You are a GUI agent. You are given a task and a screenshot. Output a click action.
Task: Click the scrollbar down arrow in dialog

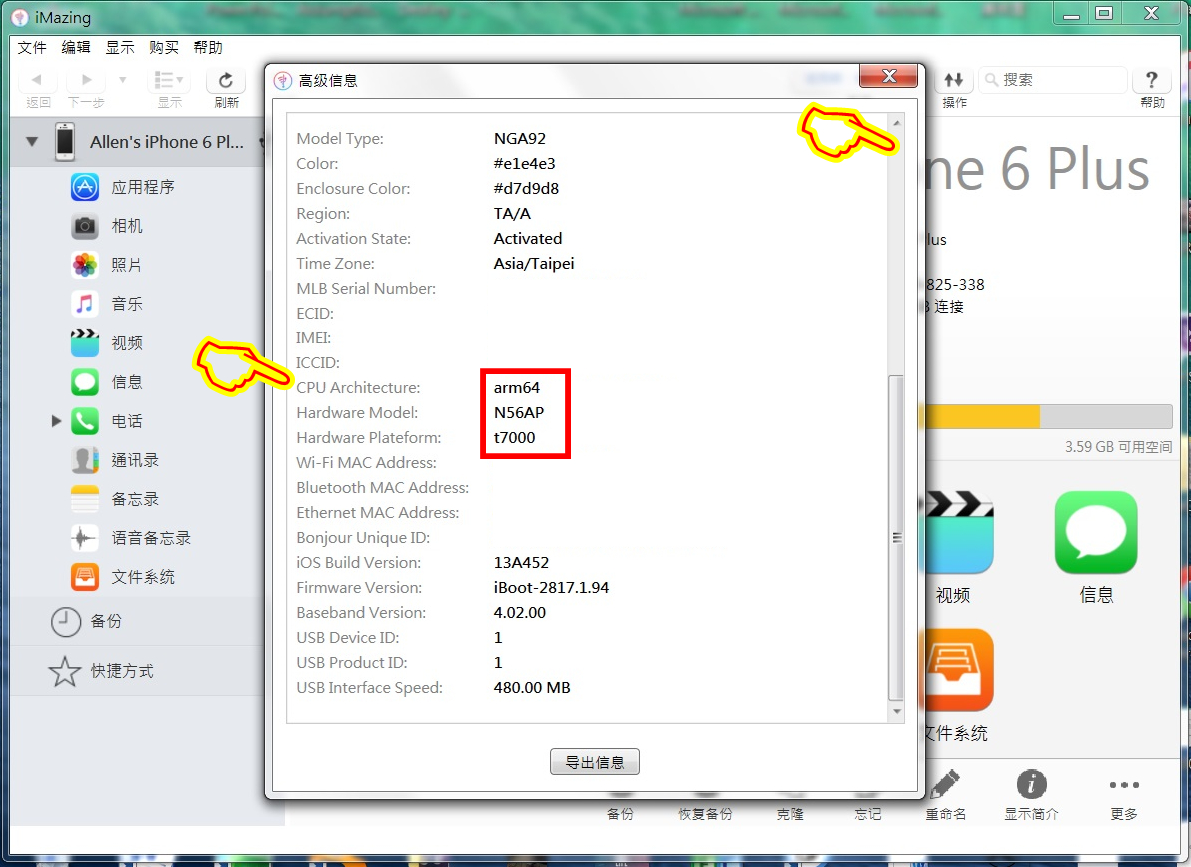click(896, 711)
